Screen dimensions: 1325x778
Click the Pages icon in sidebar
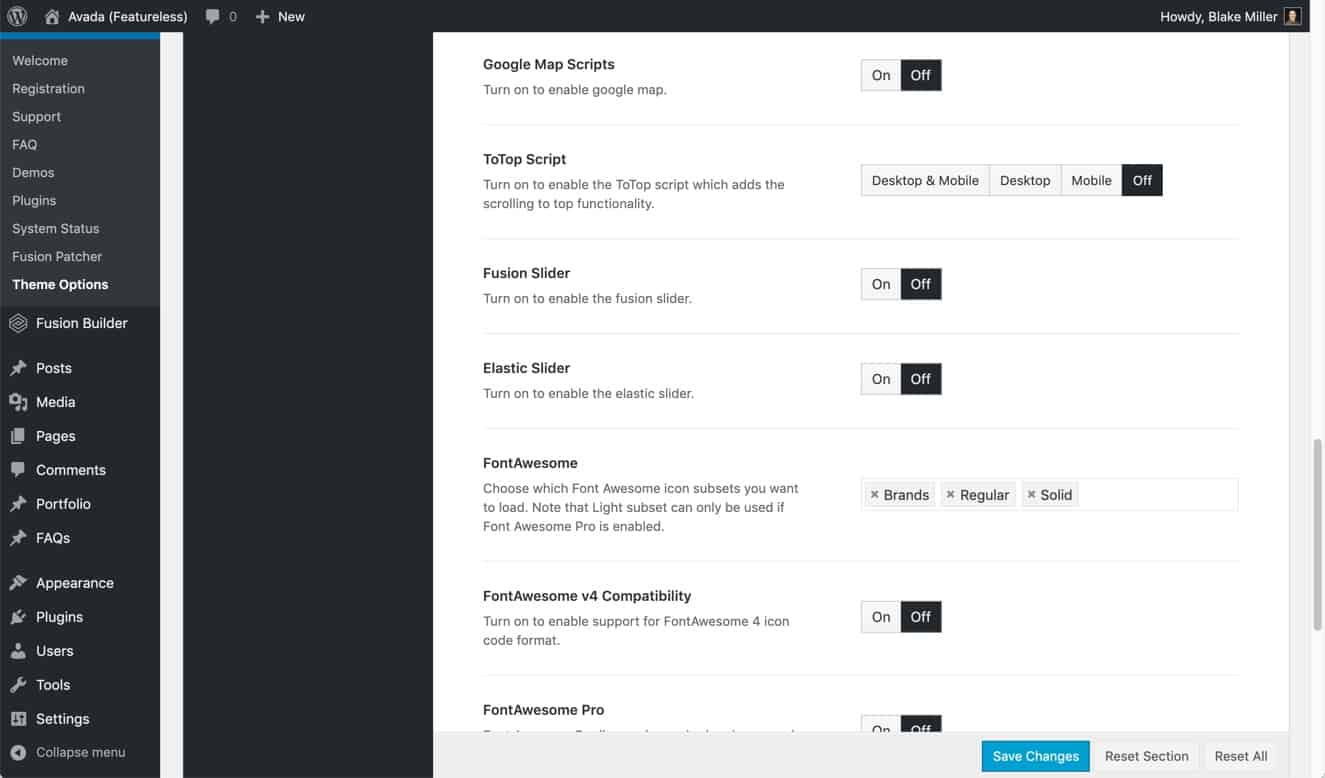click(18, 436)
